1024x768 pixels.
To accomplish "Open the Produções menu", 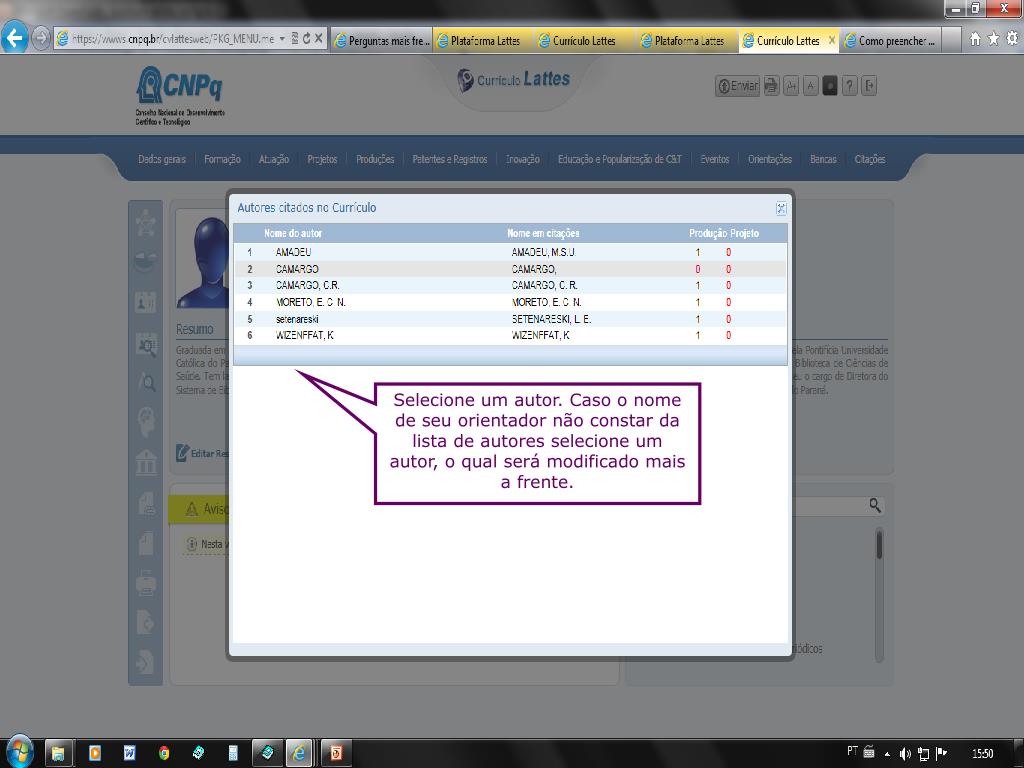I will tap(375, 159).
